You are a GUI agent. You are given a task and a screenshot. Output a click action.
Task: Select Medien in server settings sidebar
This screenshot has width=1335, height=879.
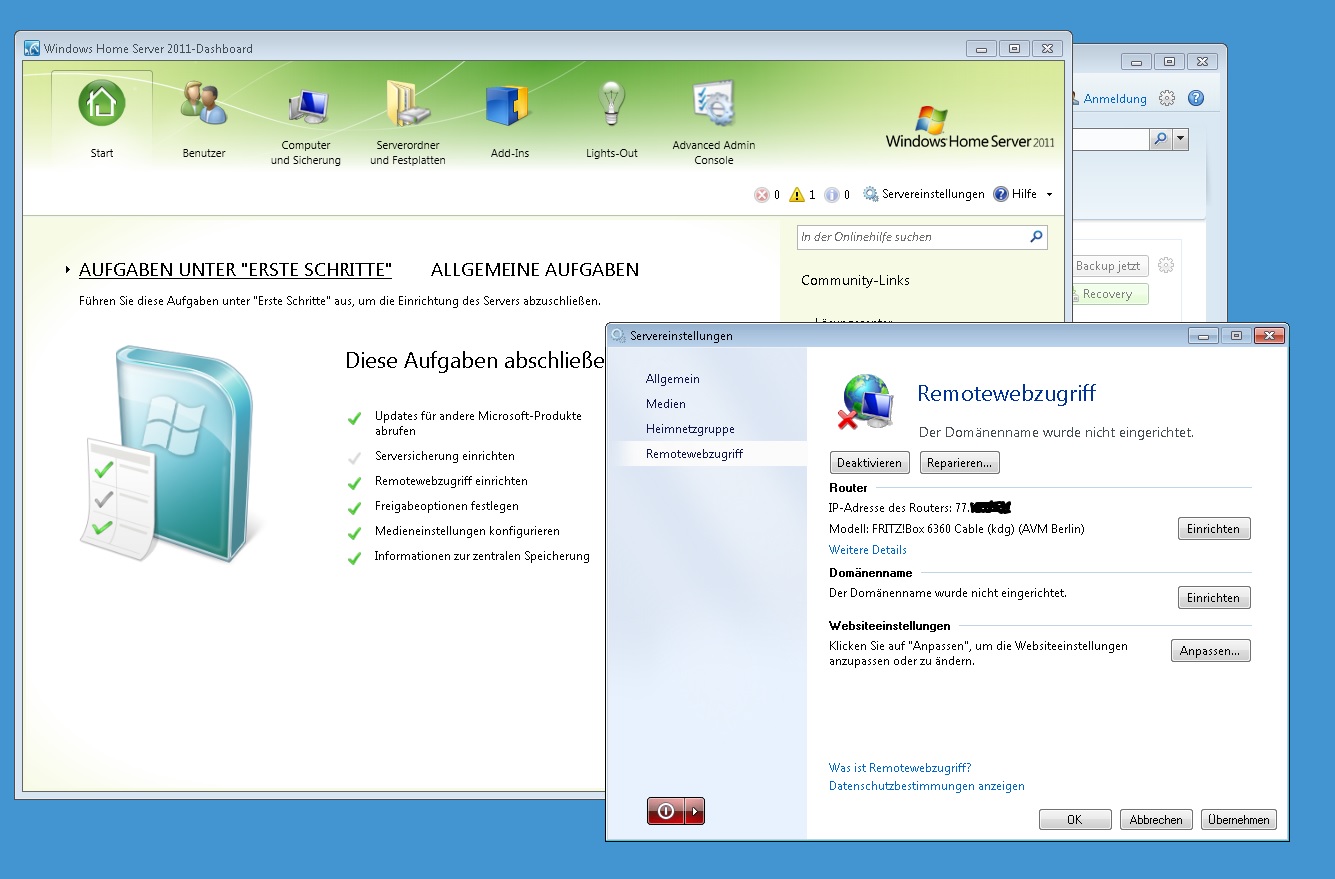pyautogui.click(x=666, y=404)
